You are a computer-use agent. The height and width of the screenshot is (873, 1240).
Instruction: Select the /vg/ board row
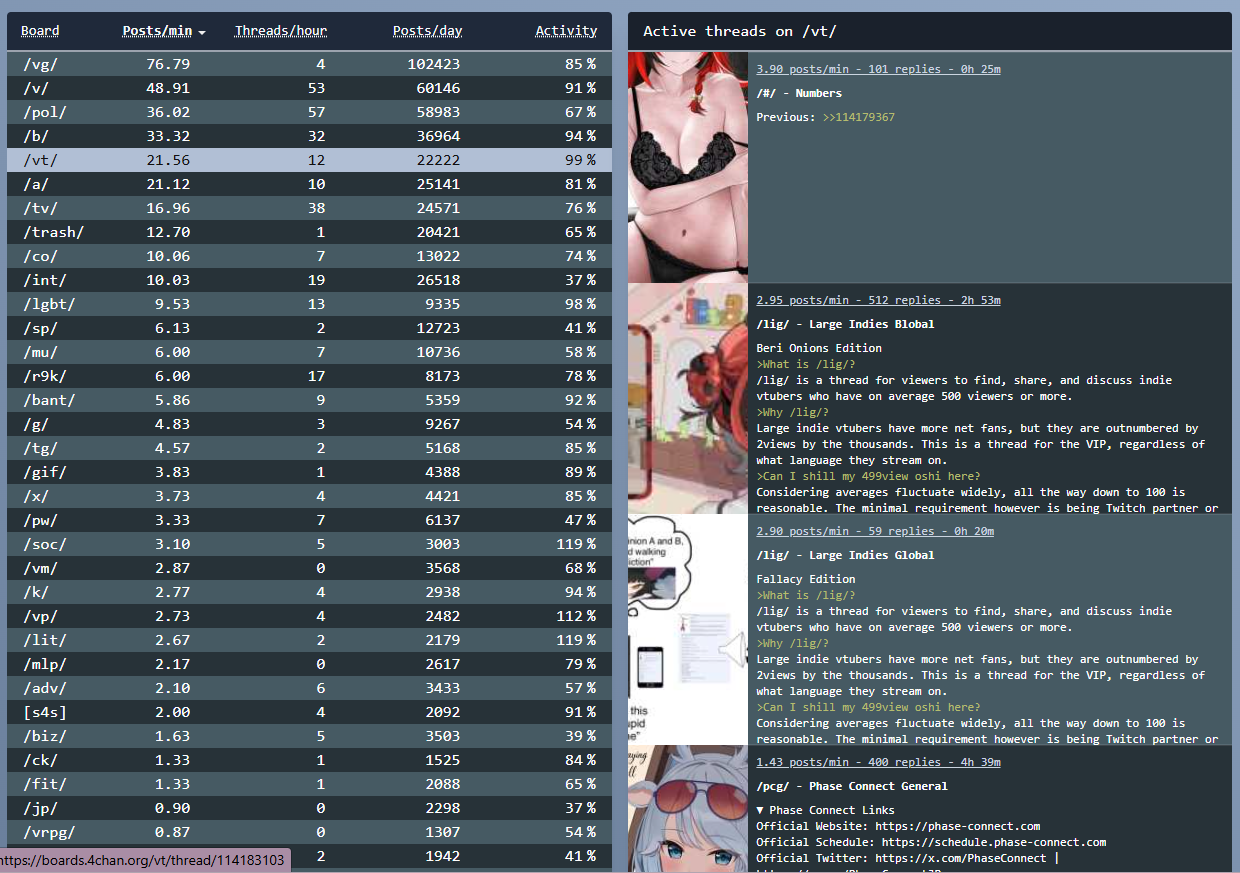(x=309, y=64)
